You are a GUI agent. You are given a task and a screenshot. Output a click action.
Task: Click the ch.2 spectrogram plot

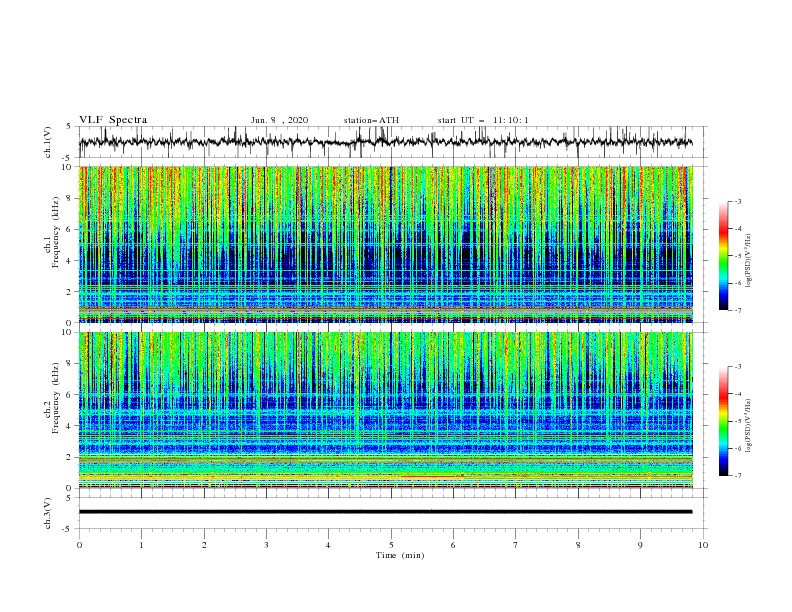385,410
